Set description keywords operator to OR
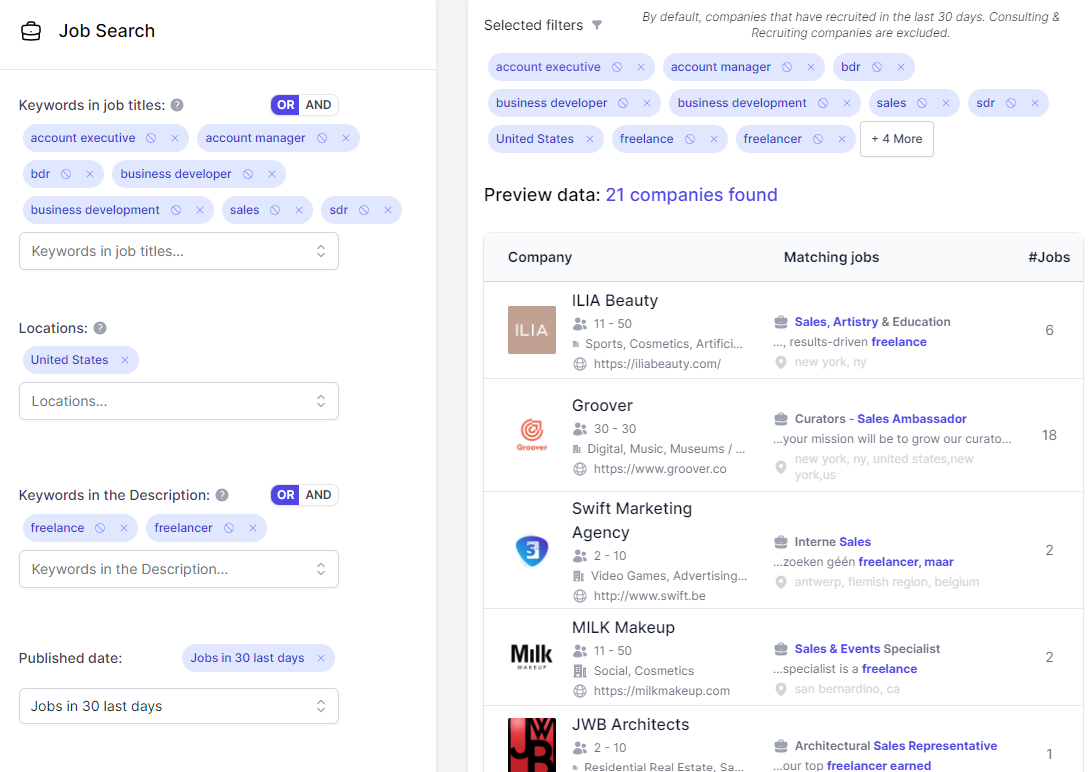1092x772 pixels. 286,494
